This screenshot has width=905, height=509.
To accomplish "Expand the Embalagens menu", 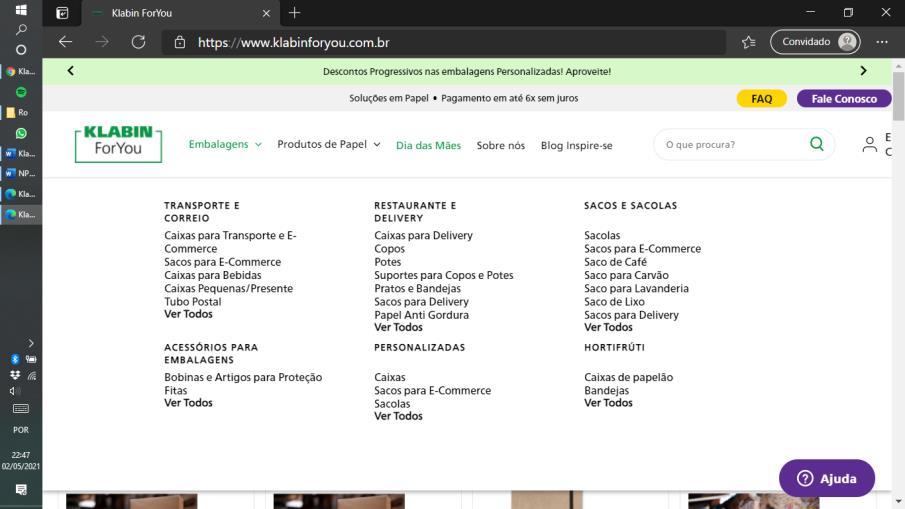I will click(225, 144).
